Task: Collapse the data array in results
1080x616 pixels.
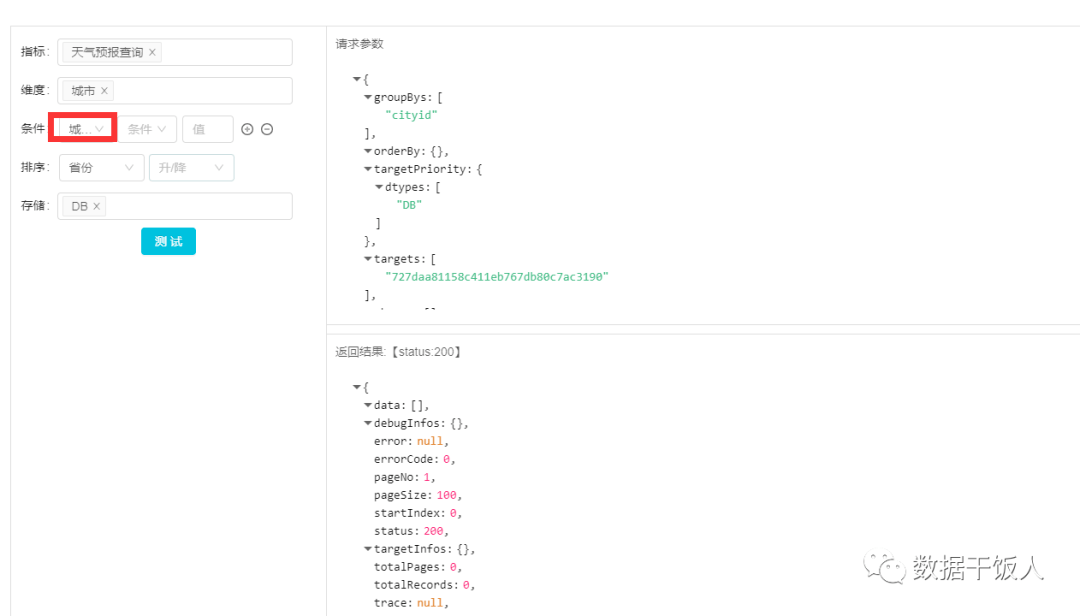Action: coord(368,406)
